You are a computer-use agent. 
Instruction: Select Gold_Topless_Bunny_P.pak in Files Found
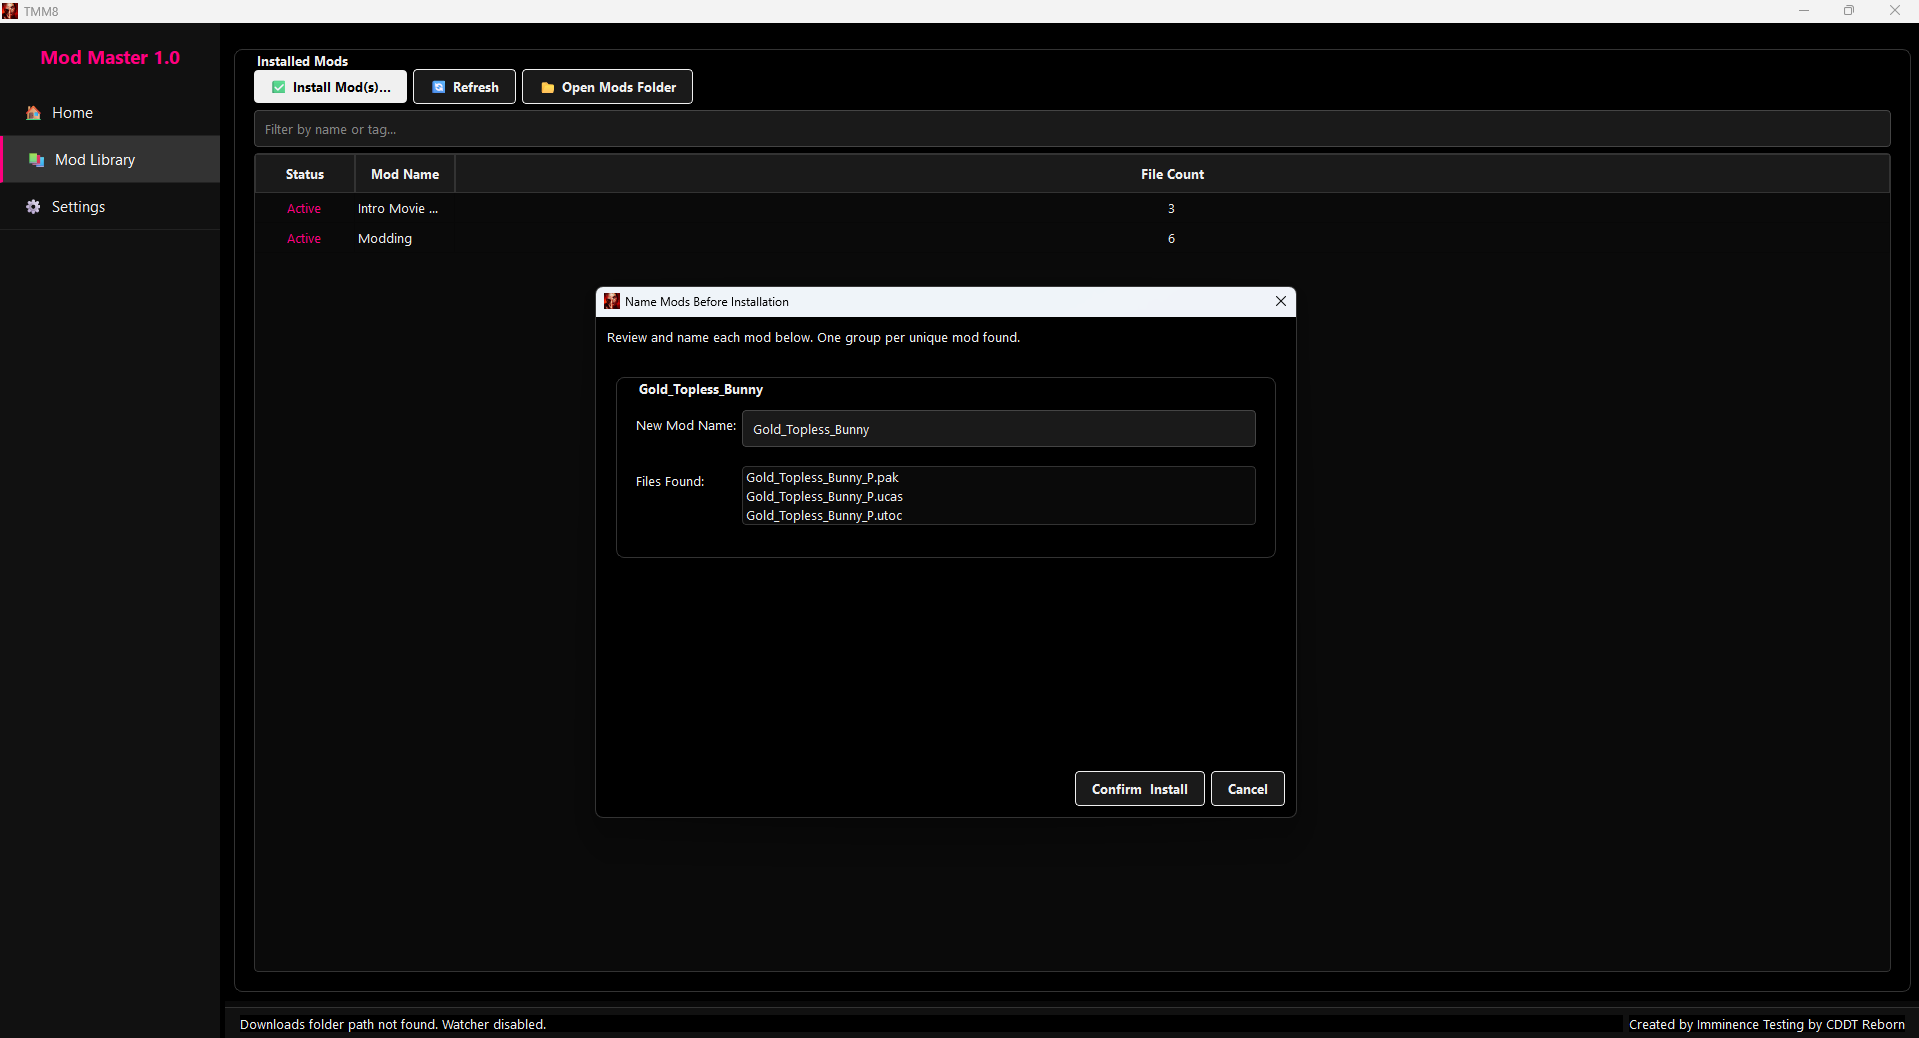(x=822, y=477)
